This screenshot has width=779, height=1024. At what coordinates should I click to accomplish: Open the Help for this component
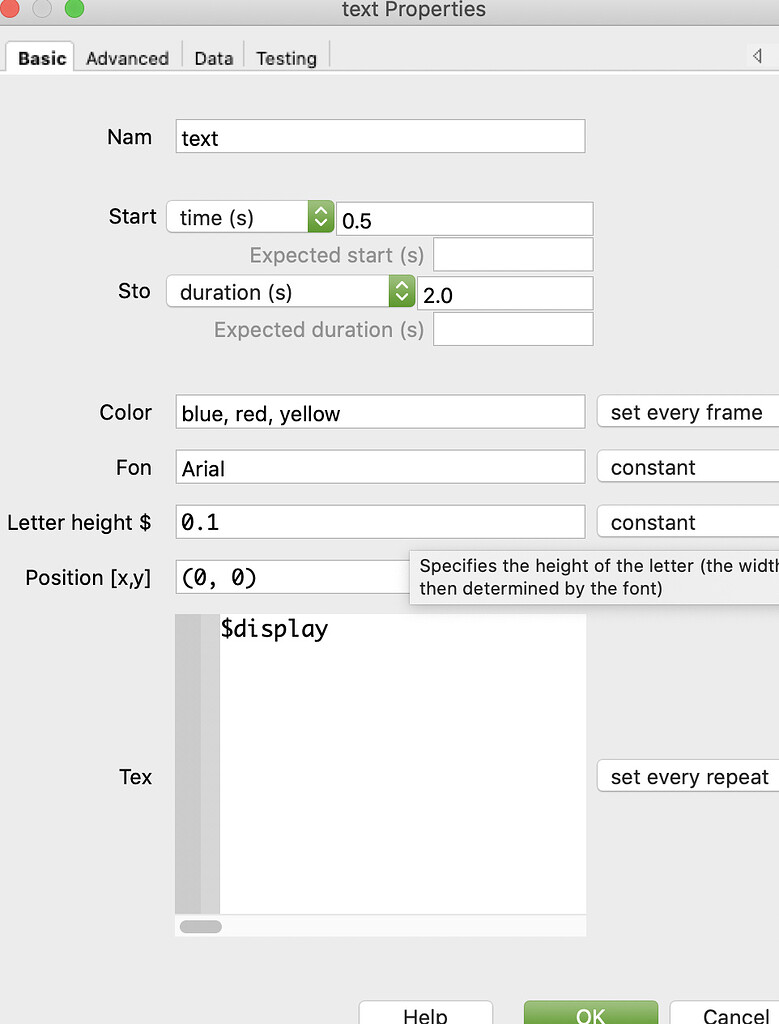point(426,1014)
